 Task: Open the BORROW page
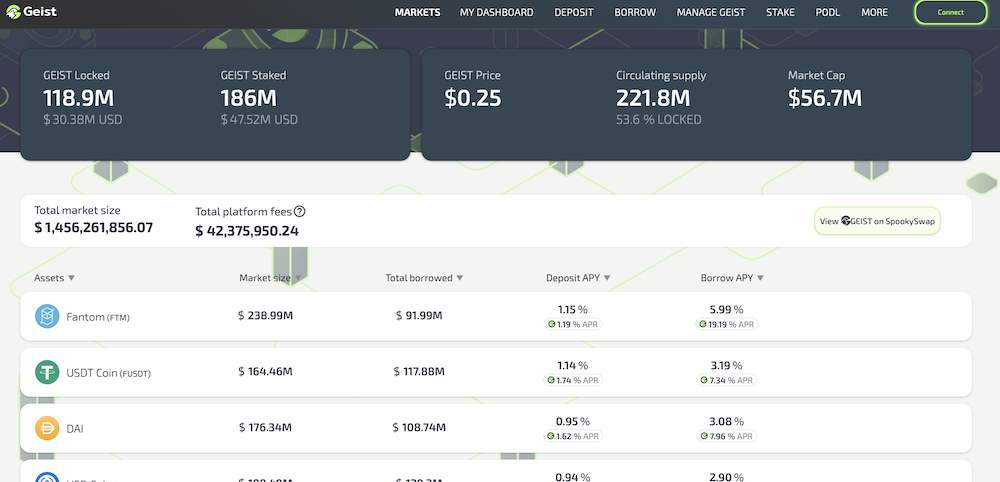tap(635, 12)
